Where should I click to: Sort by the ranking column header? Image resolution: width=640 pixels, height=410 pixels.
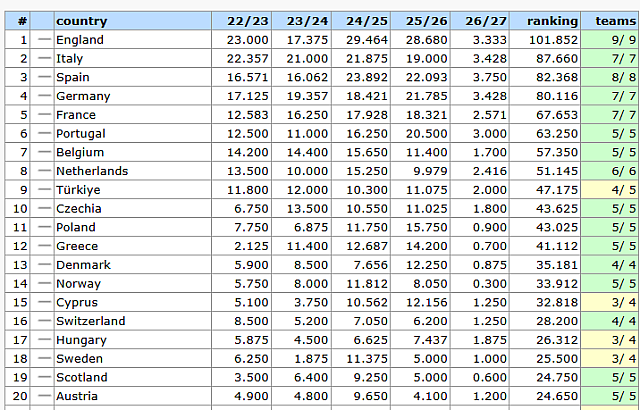[552, 21]
